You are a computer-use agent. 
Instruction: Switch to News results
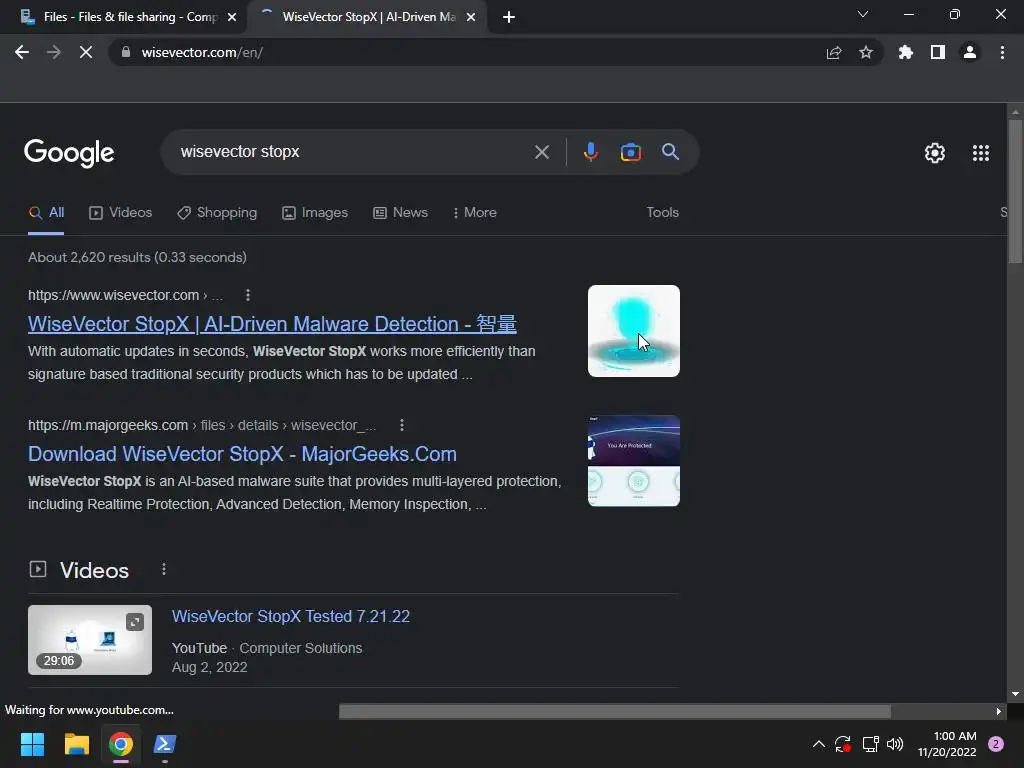coord(400,212)
